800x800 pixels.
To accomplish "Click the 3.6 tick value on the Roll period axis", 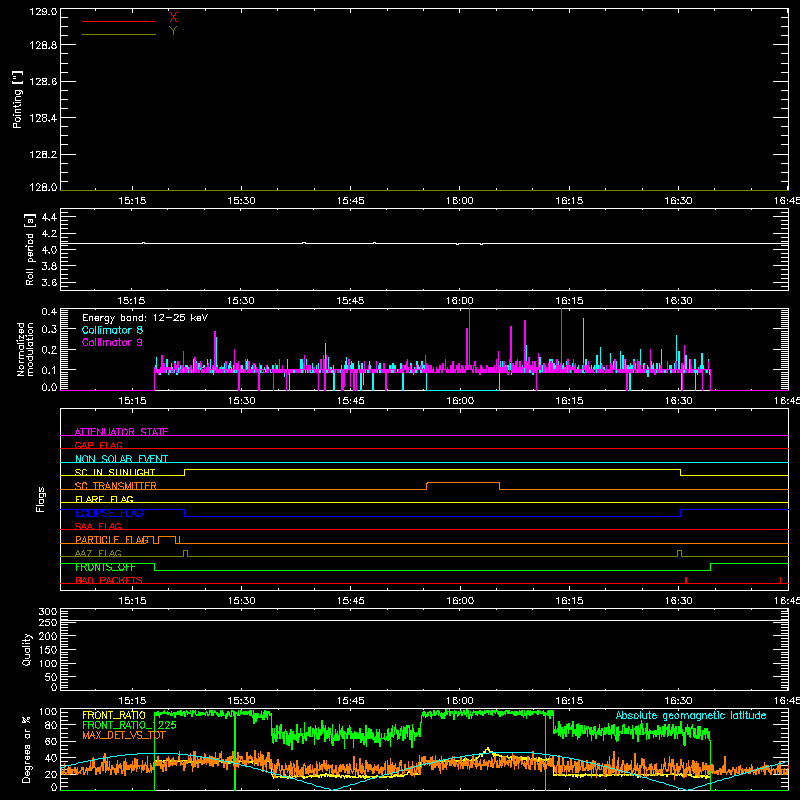I will 49,282.
